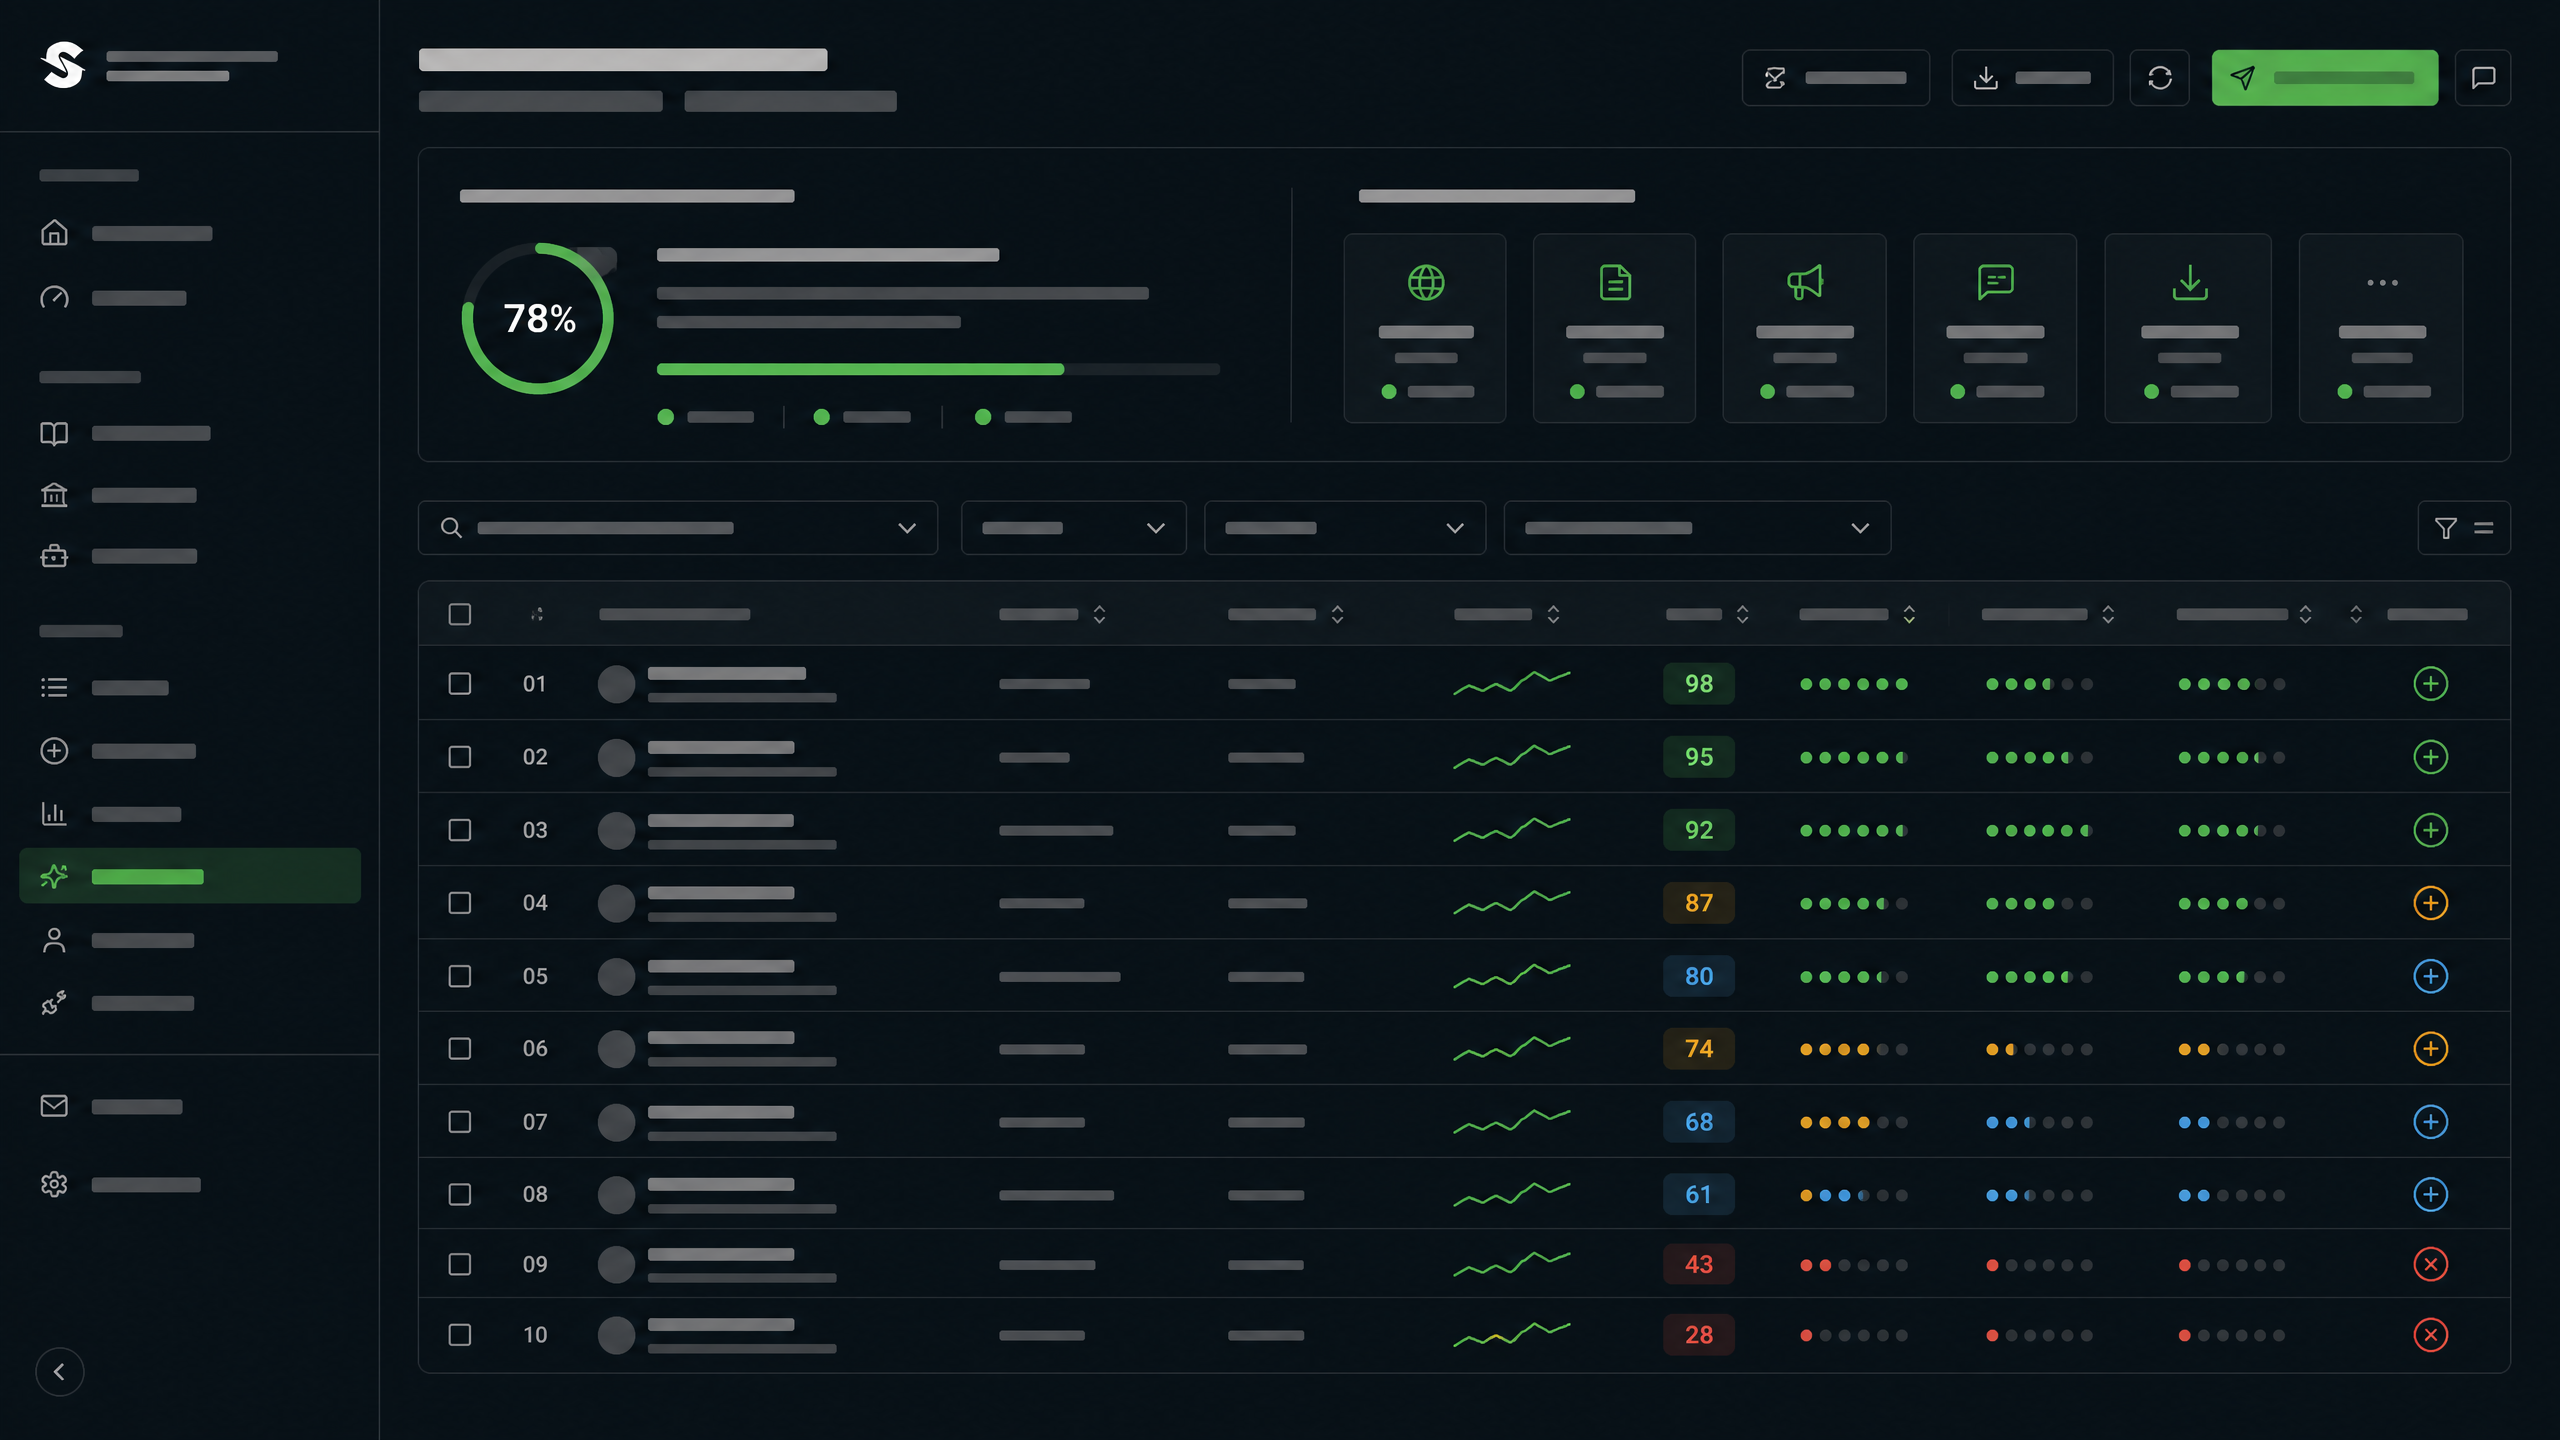Click the red X button on row 09

coord(2431,1264)
